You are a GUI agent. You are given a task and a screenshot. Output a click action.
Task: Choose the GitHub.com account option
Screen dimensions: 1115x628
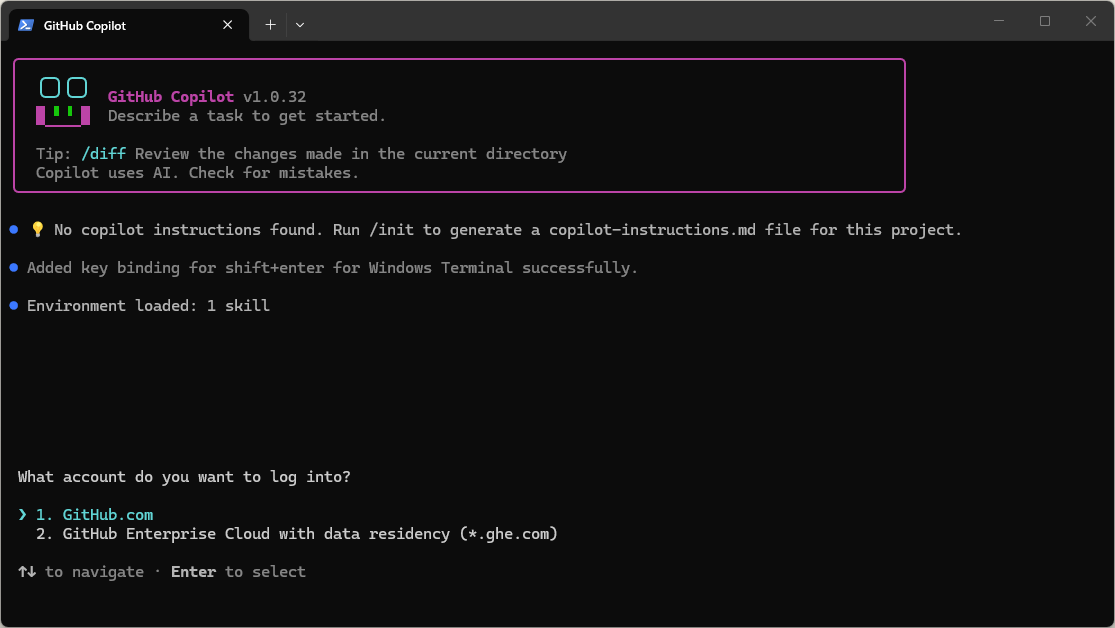click(107, 515)
